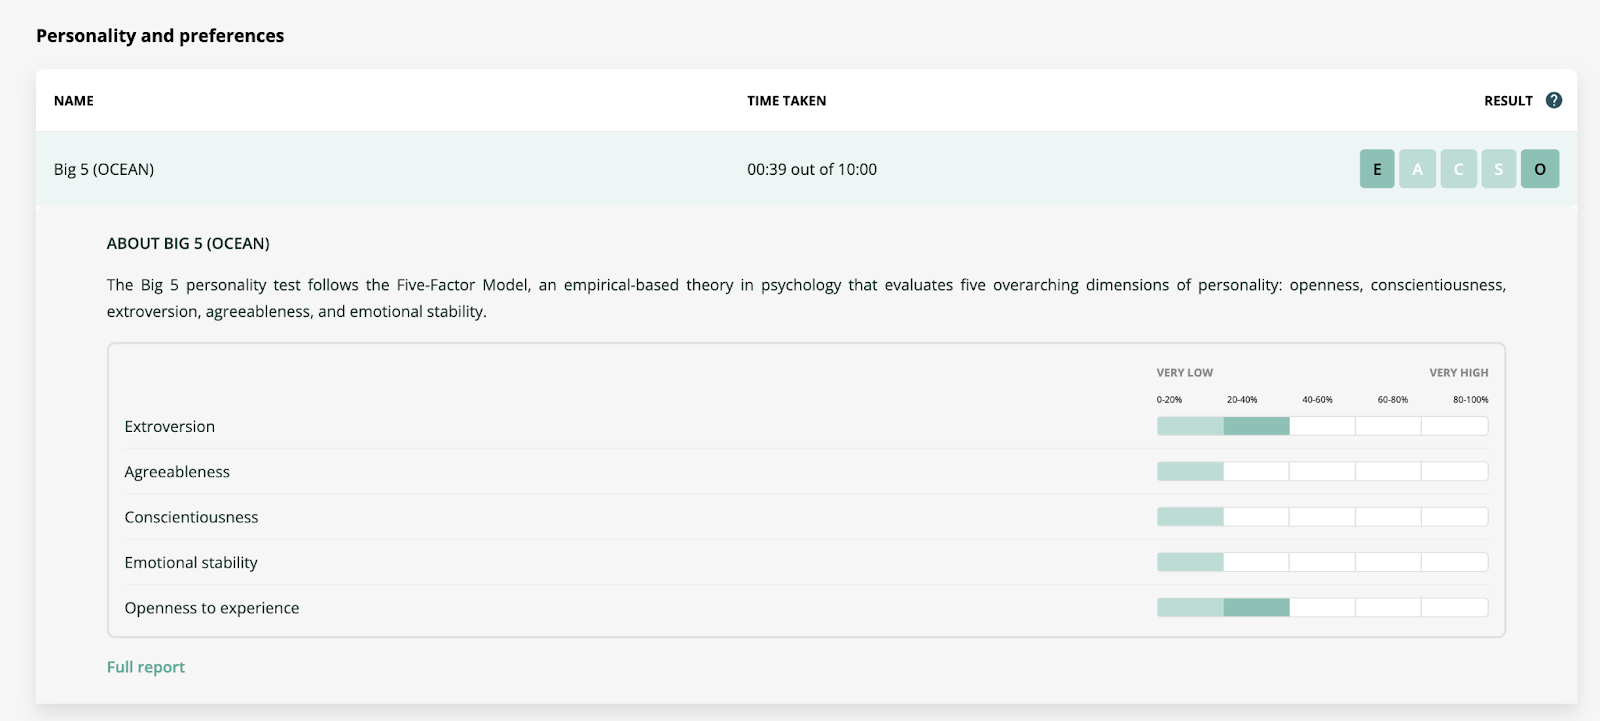Select the Openness to experience trait label
This screenshot has width=1600, height=721.
[x=212, y=608]
